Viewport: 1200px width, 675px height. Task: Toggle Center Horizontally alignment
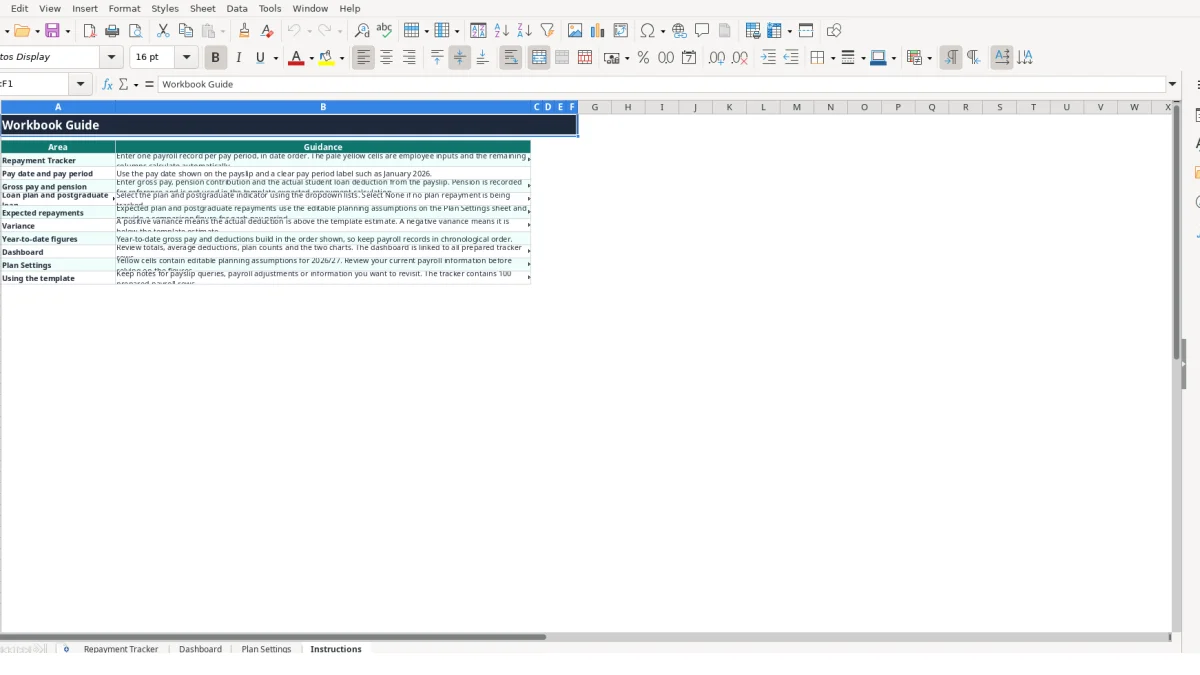[x=386, y=58]
